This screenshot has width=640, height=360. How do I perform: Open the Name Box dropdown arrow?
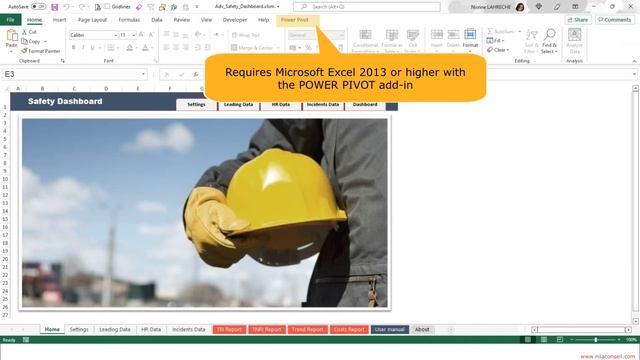click(x=143, y=74)
